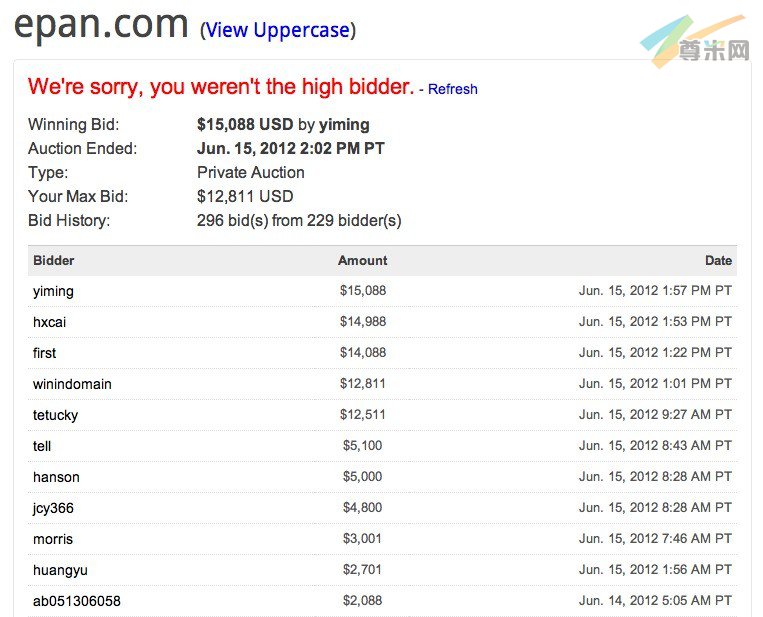The width and height of the screenshot is (763, 617).
Task: Select bidder name ab051306058
Action: [77, 601]
